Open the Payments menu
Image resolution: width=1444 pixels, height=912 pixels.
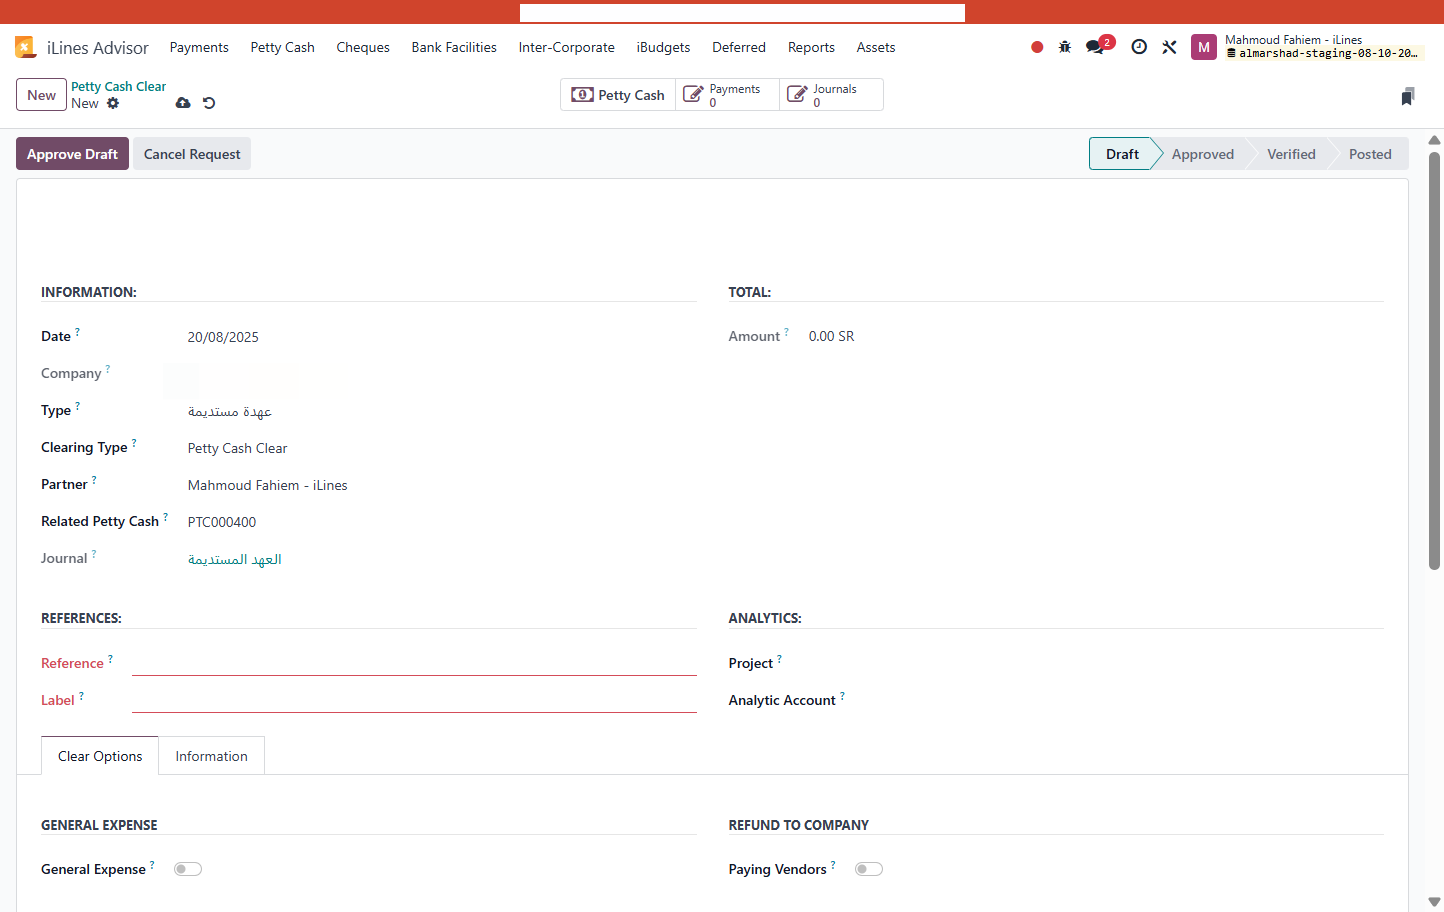pos(199,47)
